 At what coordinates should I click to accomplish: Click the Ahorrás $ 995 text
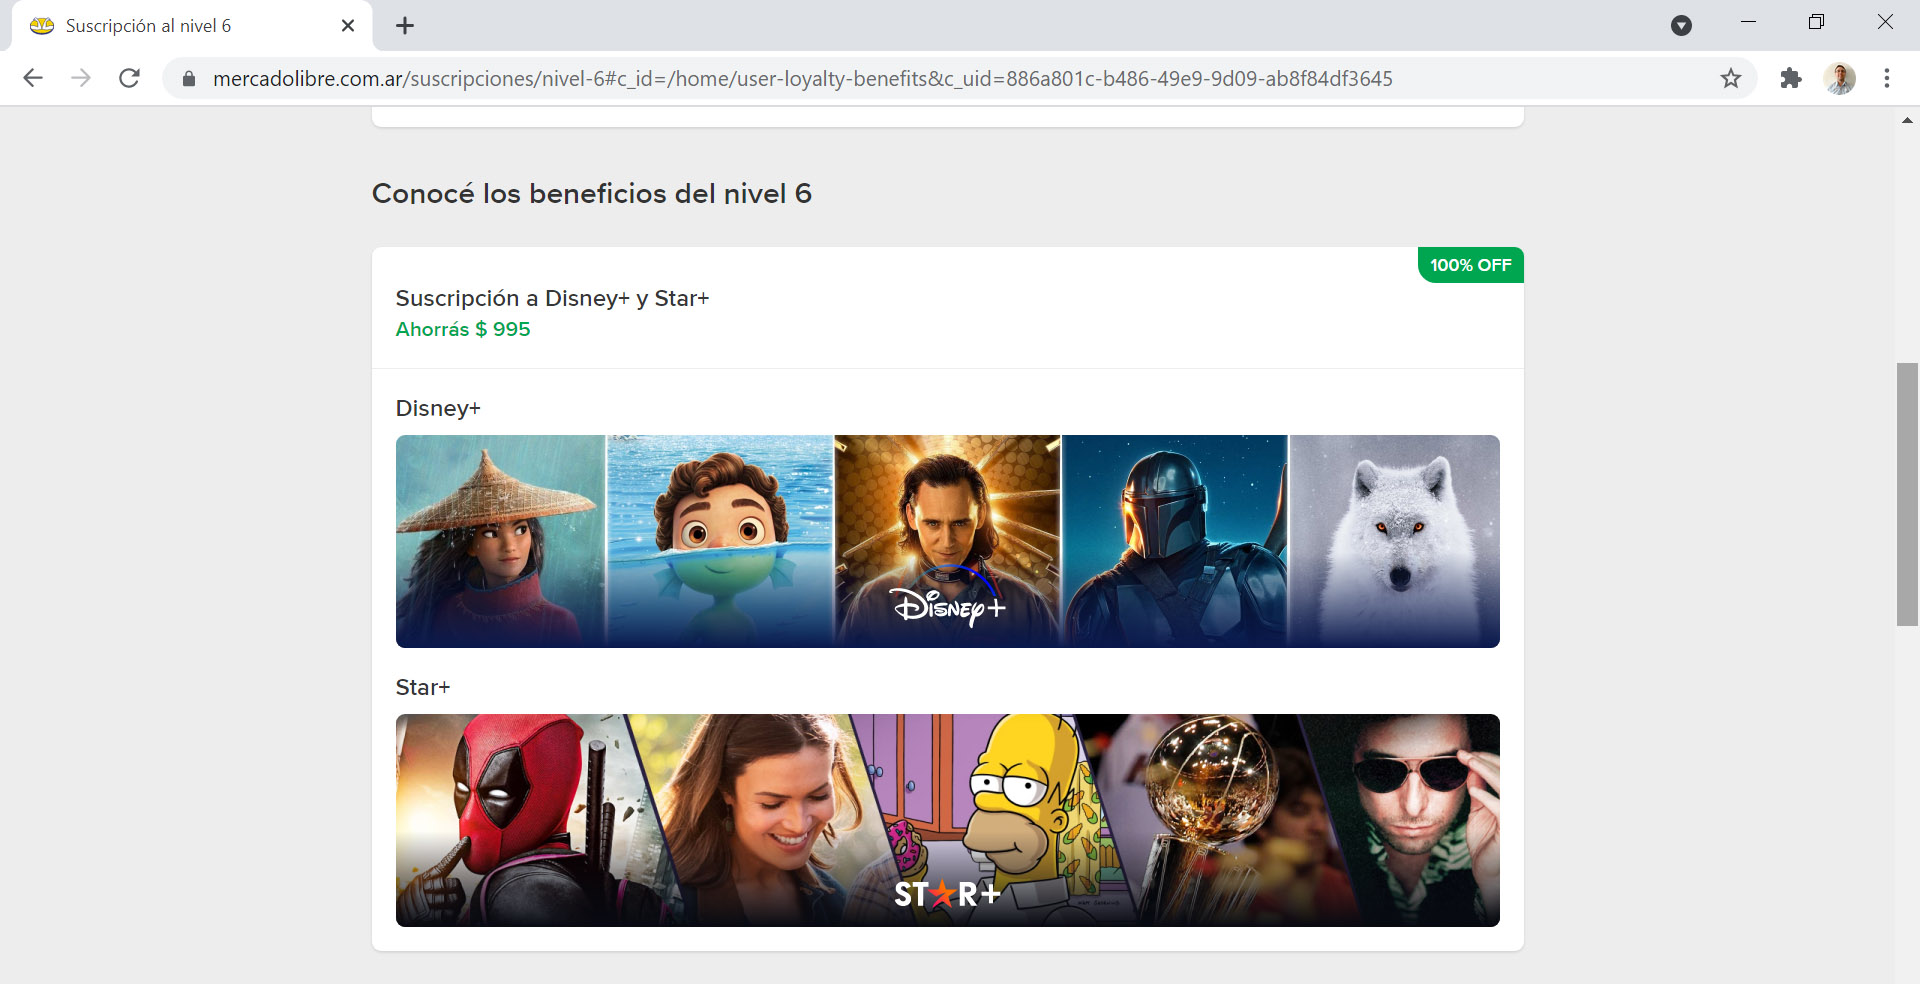[463, 329]
